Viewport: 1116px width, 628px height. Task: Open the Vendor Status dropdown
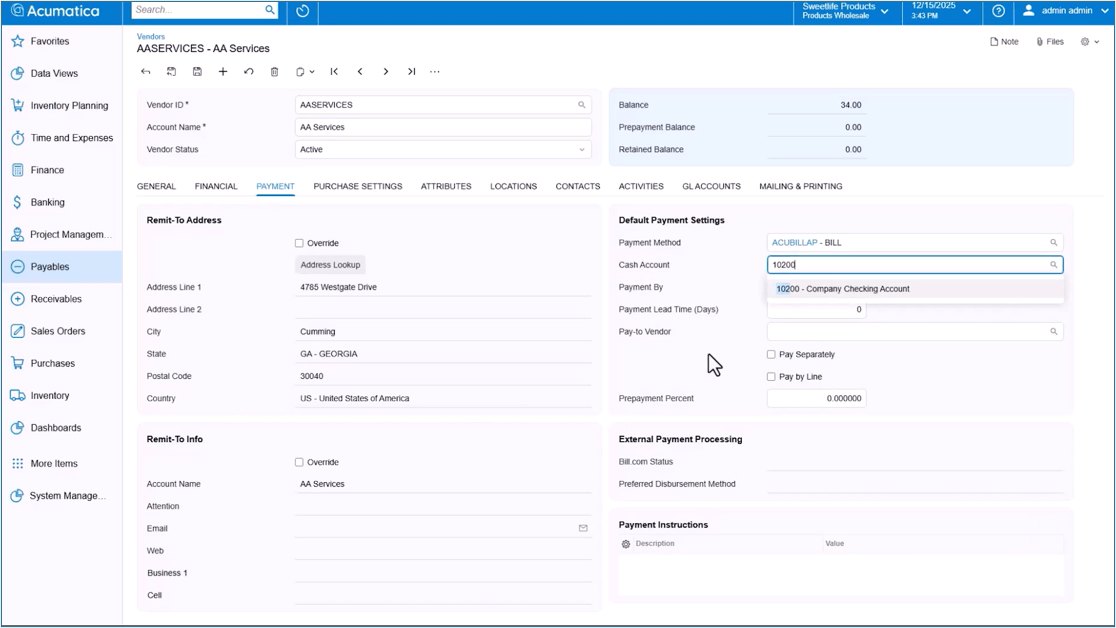(582, 149)
